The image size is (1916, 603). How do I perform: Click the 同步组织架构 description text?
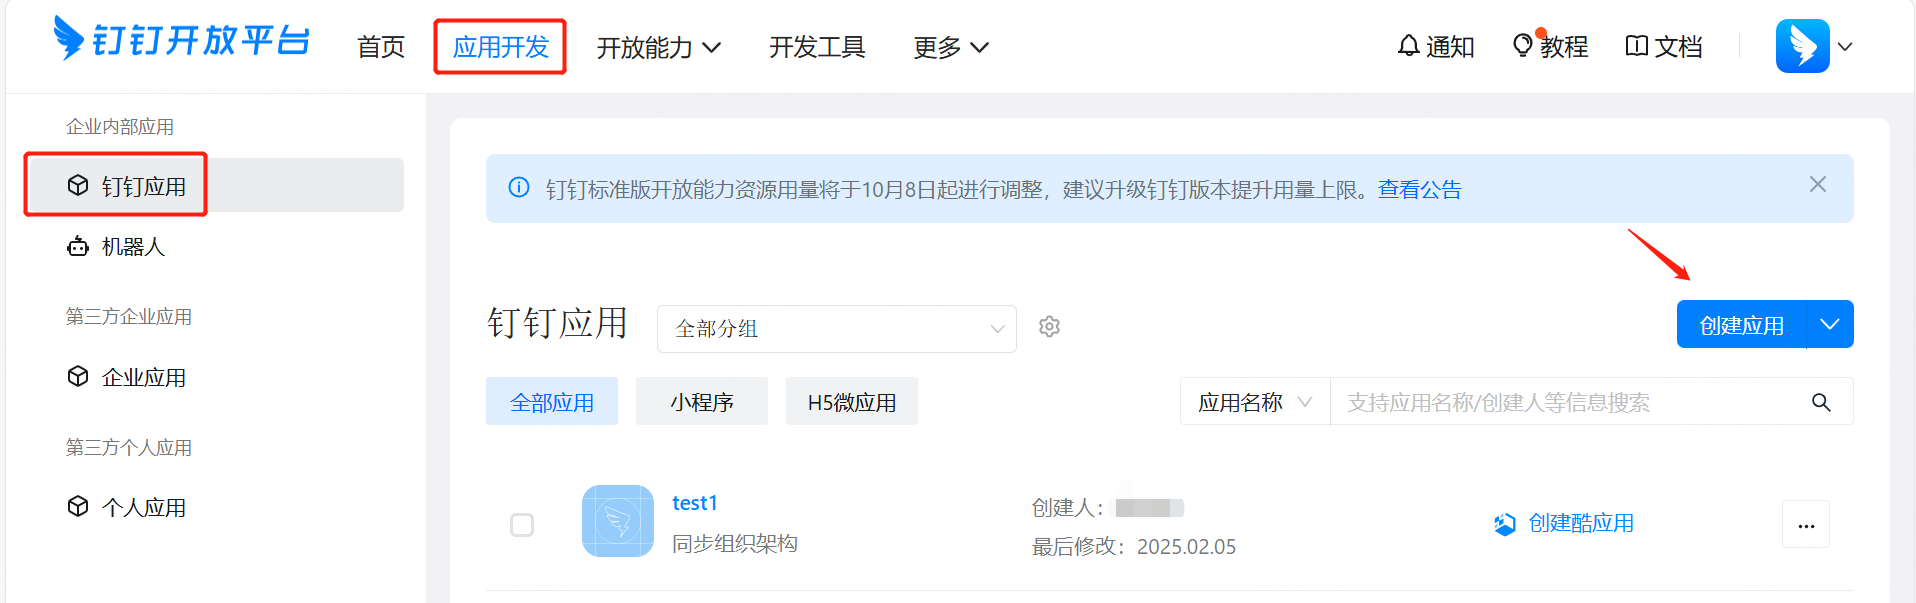[735, 544]
